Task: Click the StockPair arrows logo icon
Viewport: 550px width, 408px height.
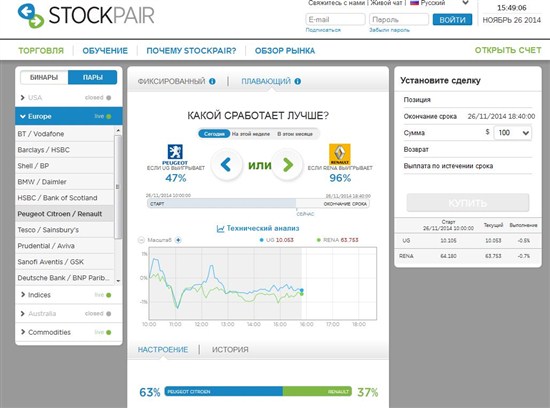Action: click(31, 16)
